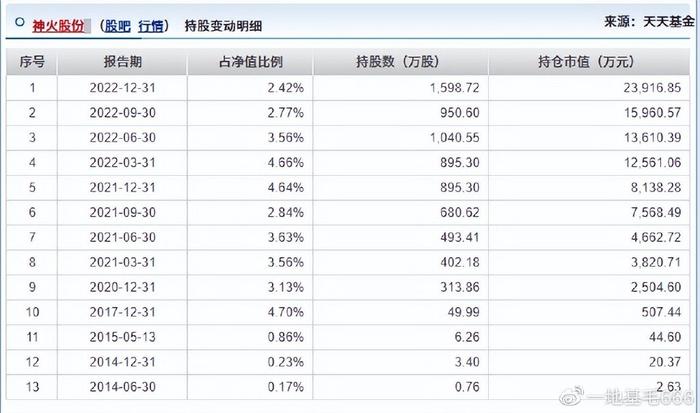
Task: Sort by the 持股数（万股） column header
Action: tap(400, 62)
